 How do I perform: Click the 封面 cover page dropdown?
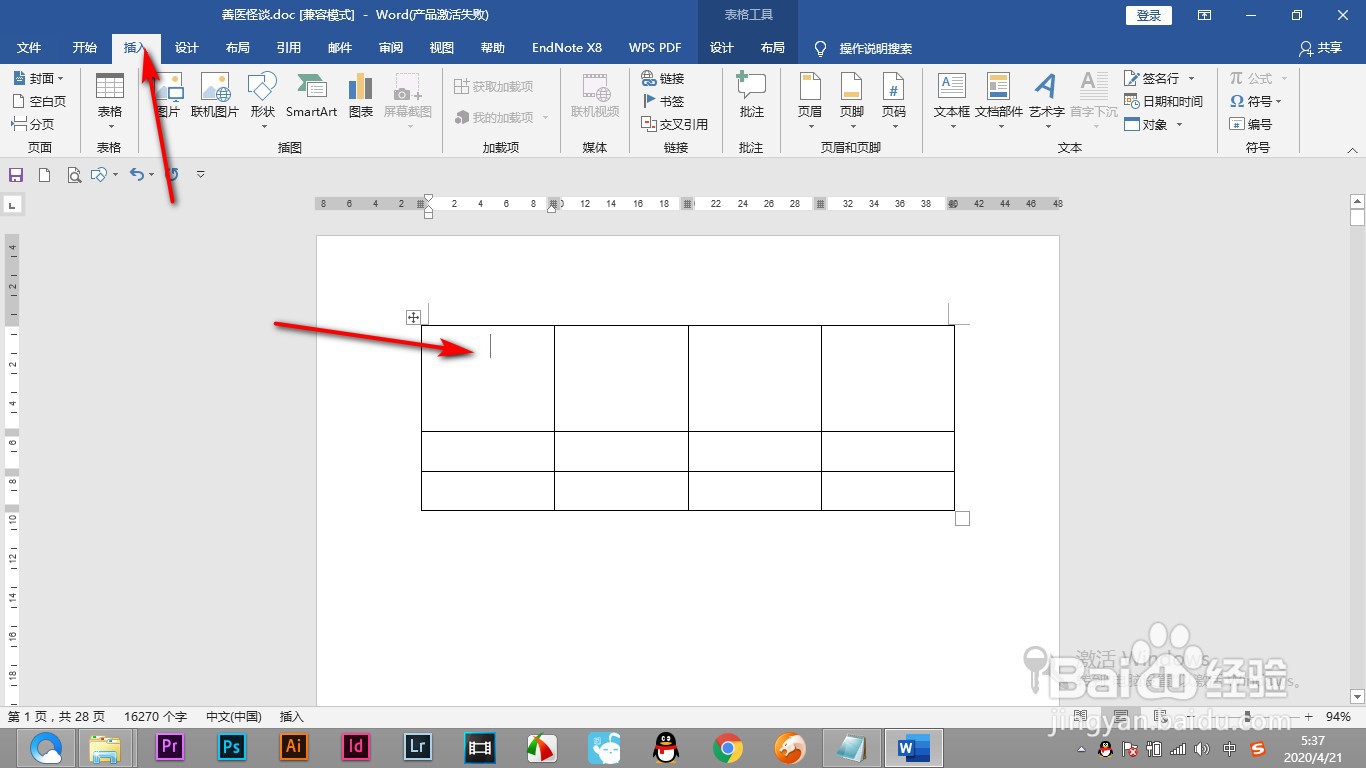(38, 78)
